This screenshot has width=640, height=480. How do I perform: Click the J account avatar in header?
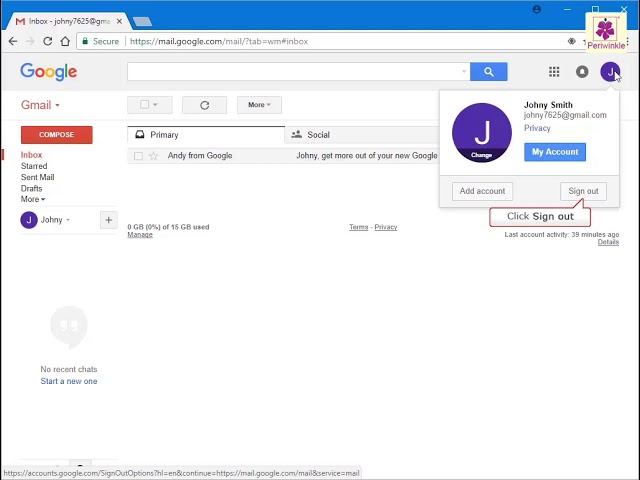pos(610,72)
